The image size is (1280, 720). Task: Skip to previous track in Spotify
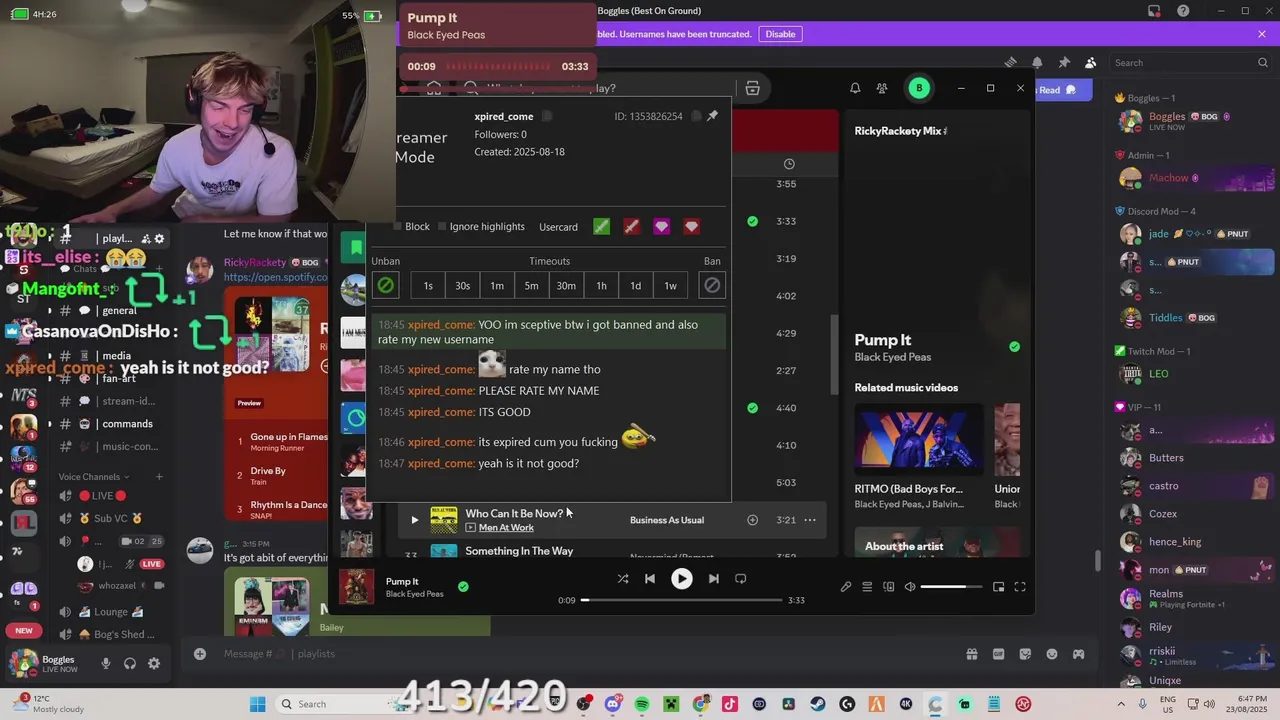tap(650, 578)
